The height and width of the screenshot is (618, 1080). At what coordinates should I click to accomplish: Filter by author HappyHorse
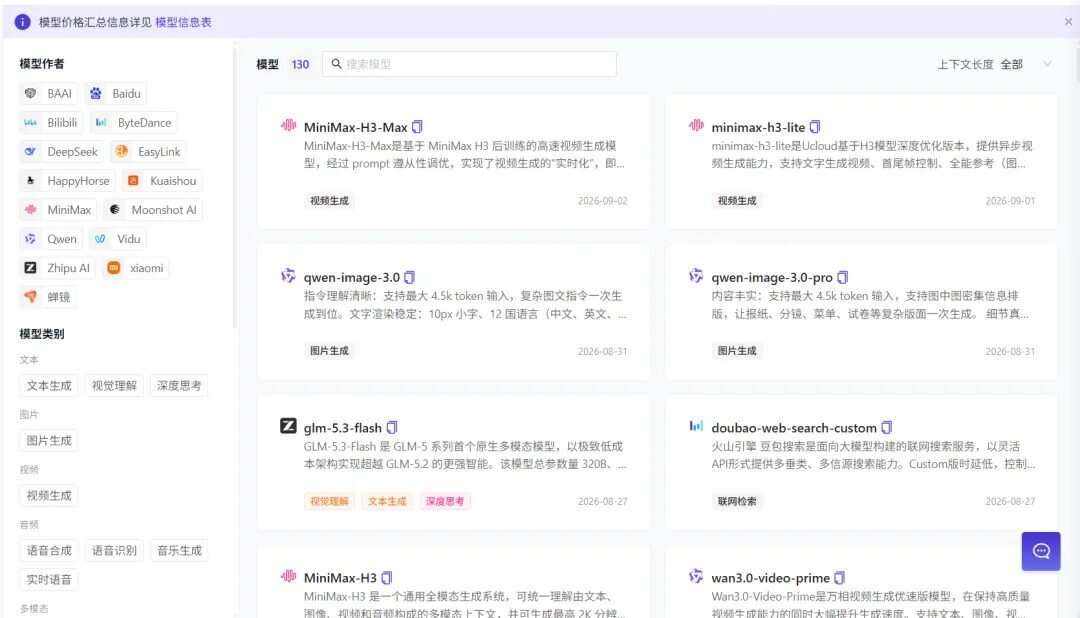[x=68, y=181]
